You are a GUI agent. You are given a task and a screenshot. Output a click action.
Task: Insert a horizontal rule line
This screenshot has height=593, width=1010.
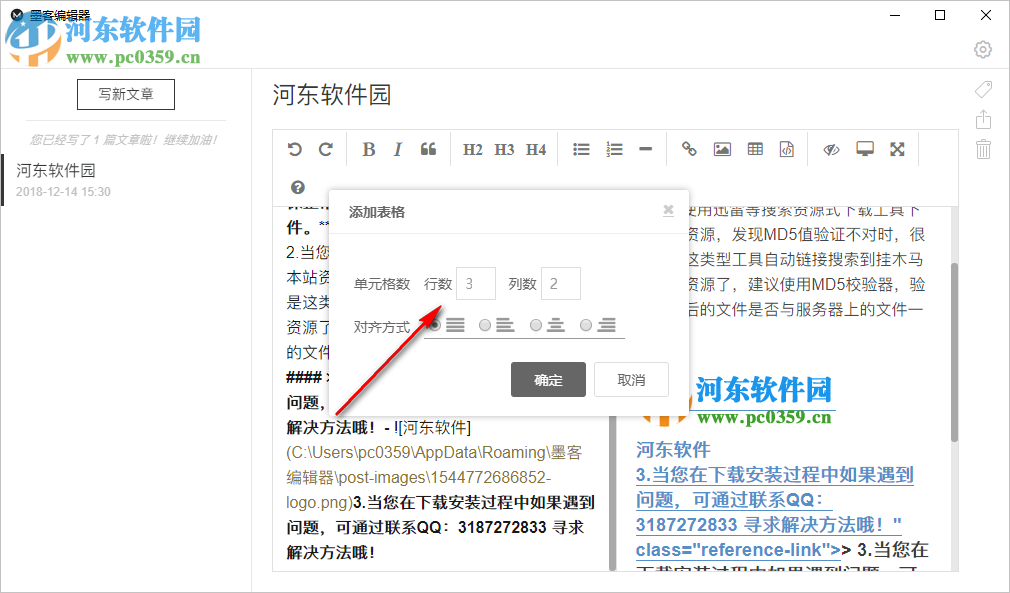coord(645,149)
